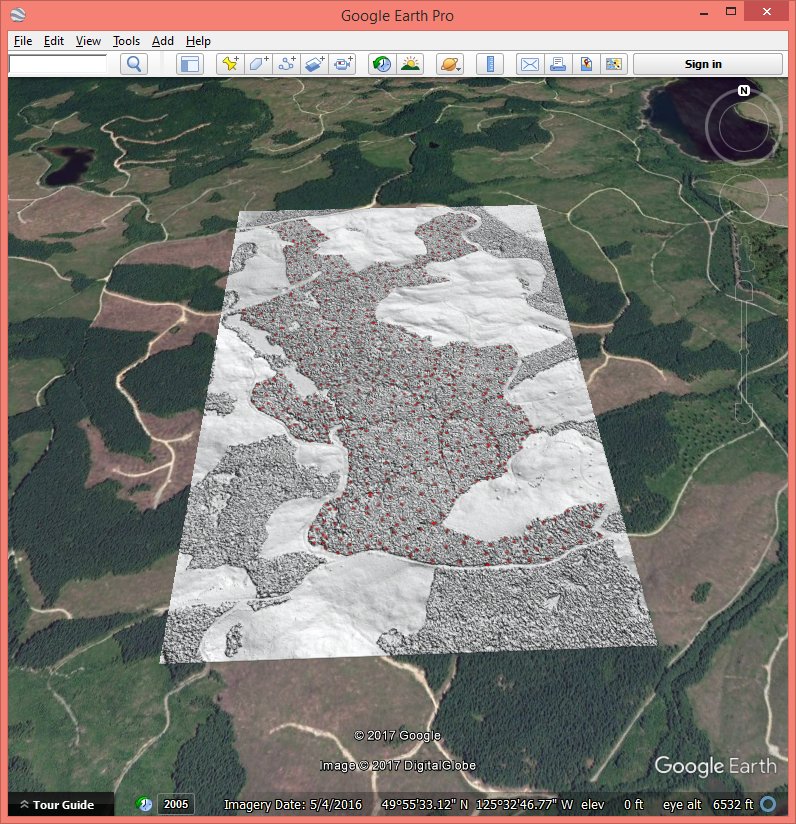
Task: Print the current map view
Action: tap(558, 64)
